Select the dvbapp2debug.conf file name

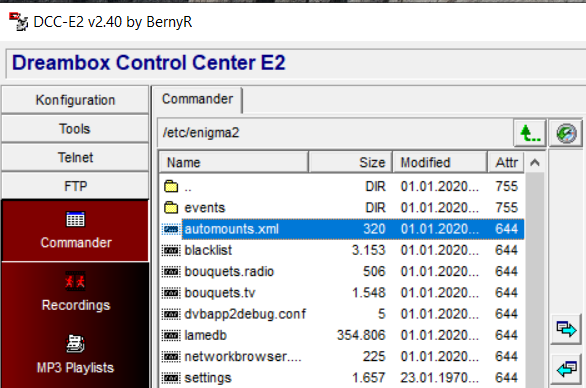click(x=245, y=314)
